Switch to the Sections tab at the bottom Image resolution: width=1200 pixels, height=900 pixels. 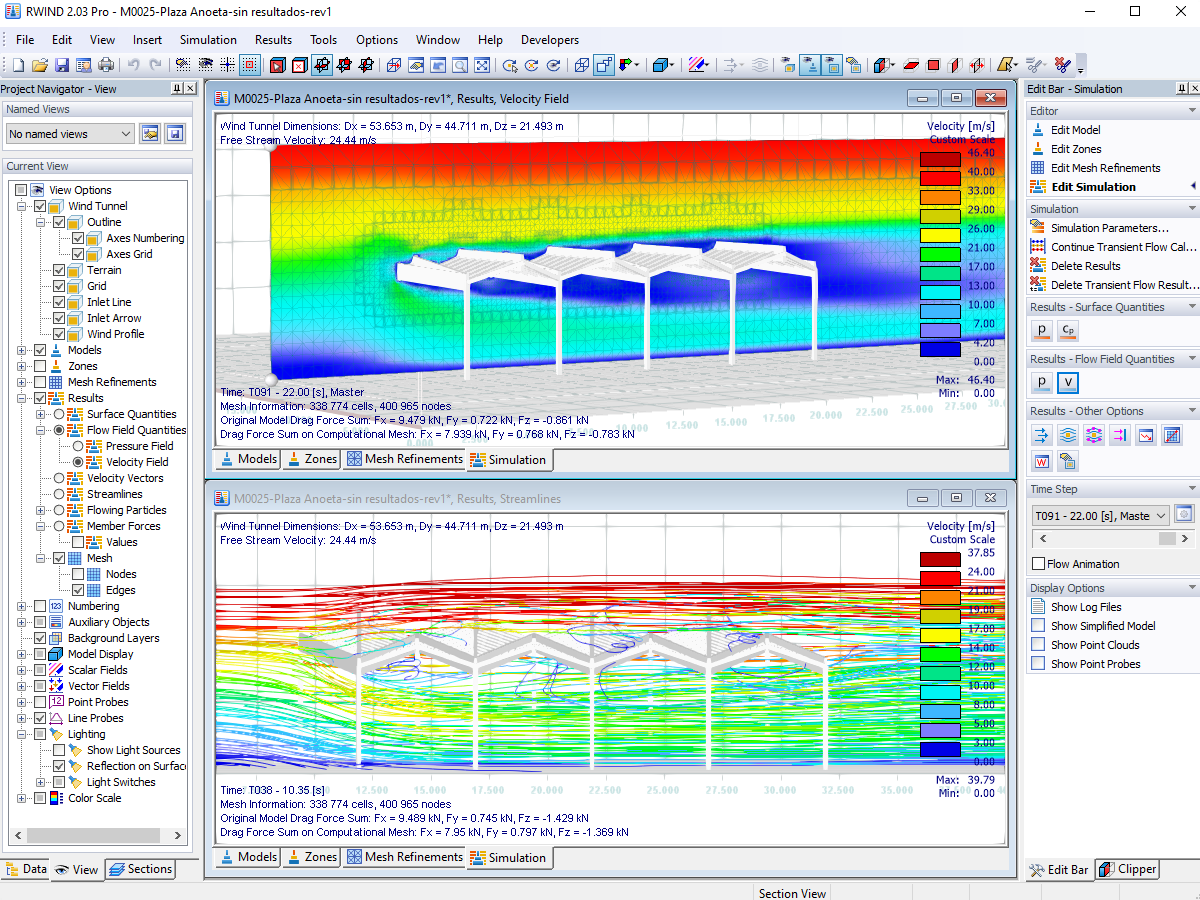[x=140, y=869]
